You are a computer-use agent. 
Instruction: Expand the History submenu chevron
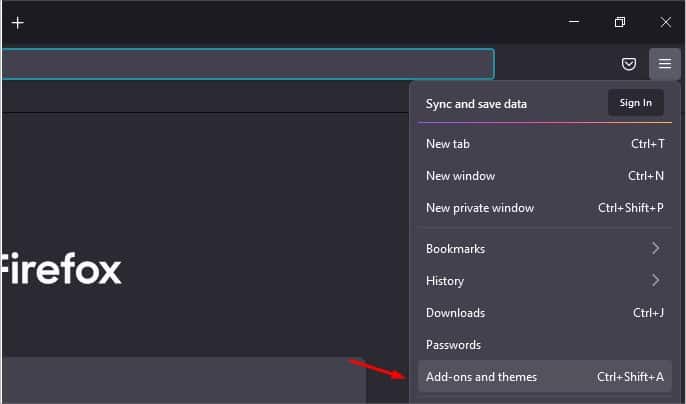point(655,281)
